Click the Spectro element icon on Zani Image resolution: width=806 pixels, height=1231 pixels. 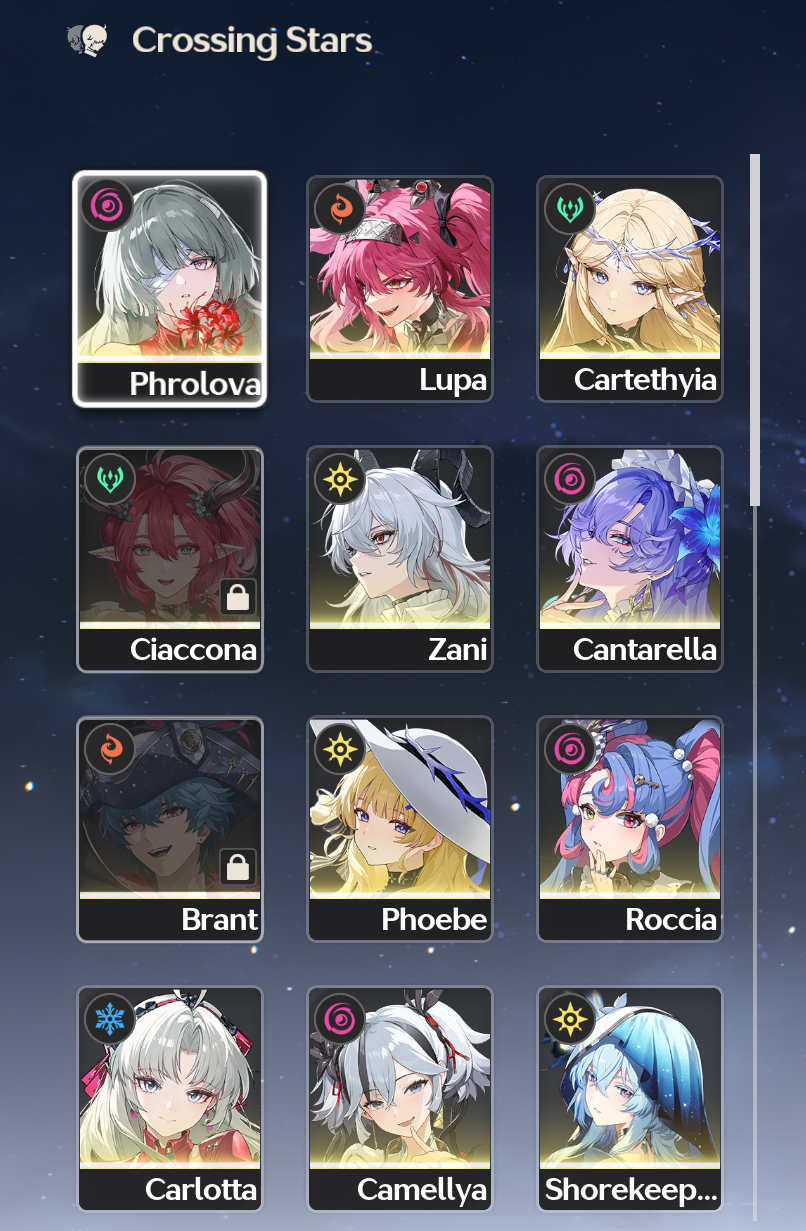tap(340, 478)
